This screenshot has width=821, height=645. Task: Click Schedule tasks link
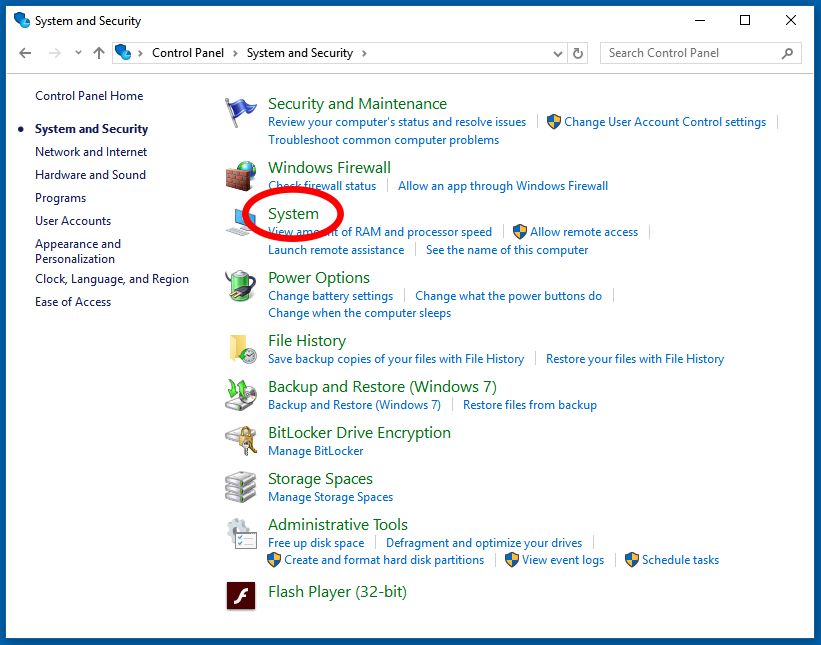(680, 560)
